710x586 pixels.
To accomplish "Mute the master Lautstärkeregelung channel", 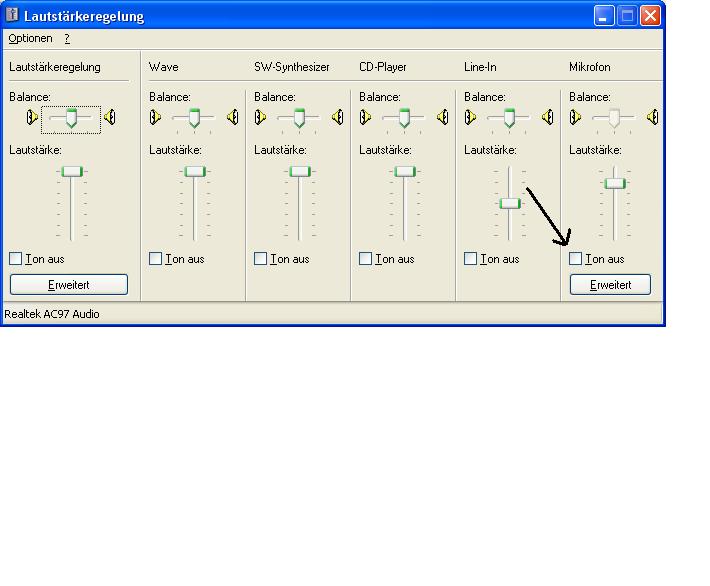I will 15,259.
